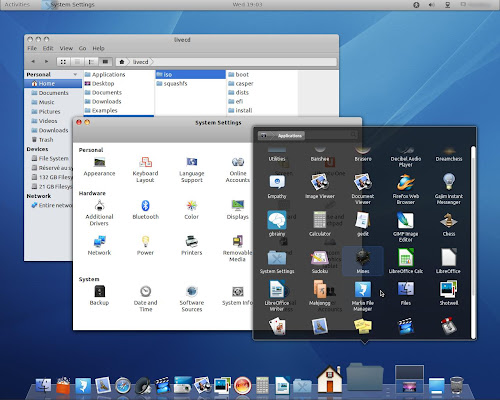Open Backup settings
Screen dimensions: 500x400
(x=99, y=295)
